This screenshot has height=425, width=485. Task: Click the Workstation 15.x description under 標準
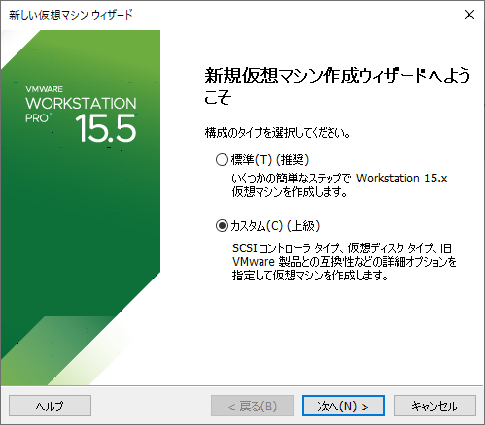pyautogui.click(x=339, y=185)
